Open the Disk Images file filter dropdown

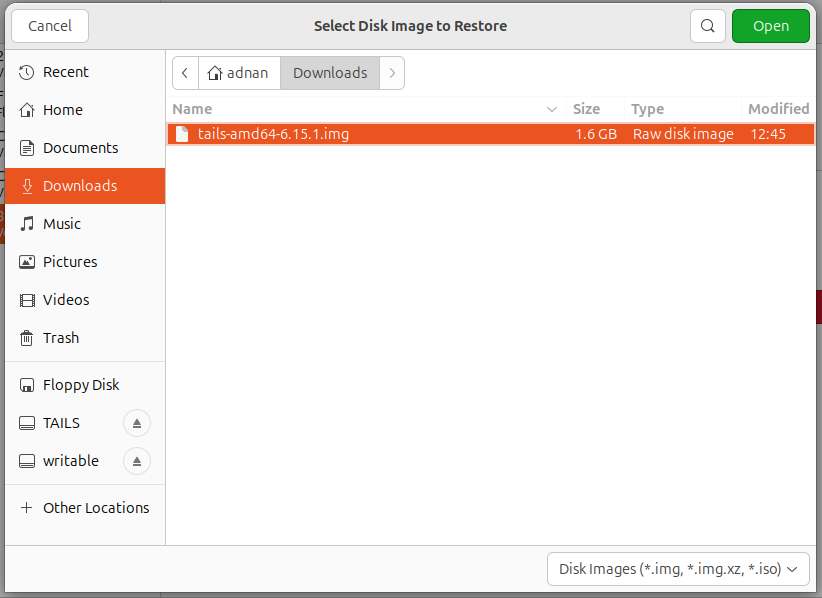[x=678, y=569]
